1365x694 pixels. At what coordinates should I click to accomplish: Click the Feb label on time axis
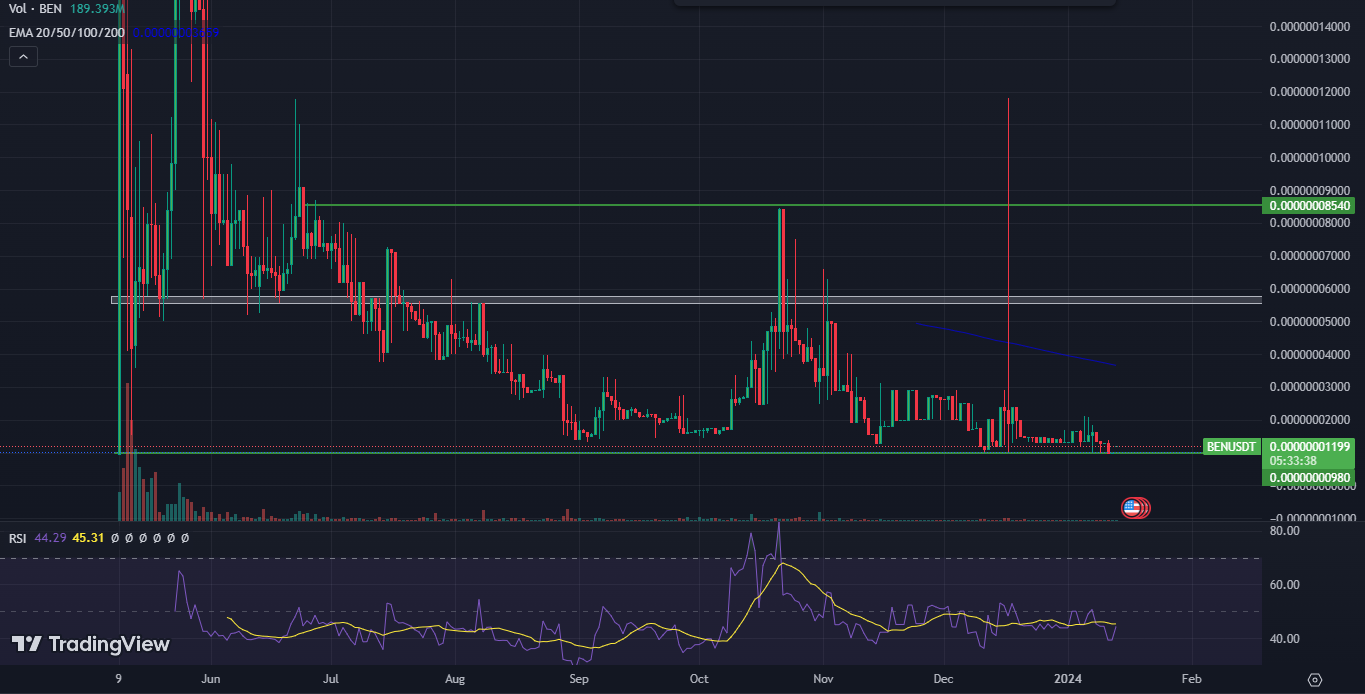pos(1191,678)
